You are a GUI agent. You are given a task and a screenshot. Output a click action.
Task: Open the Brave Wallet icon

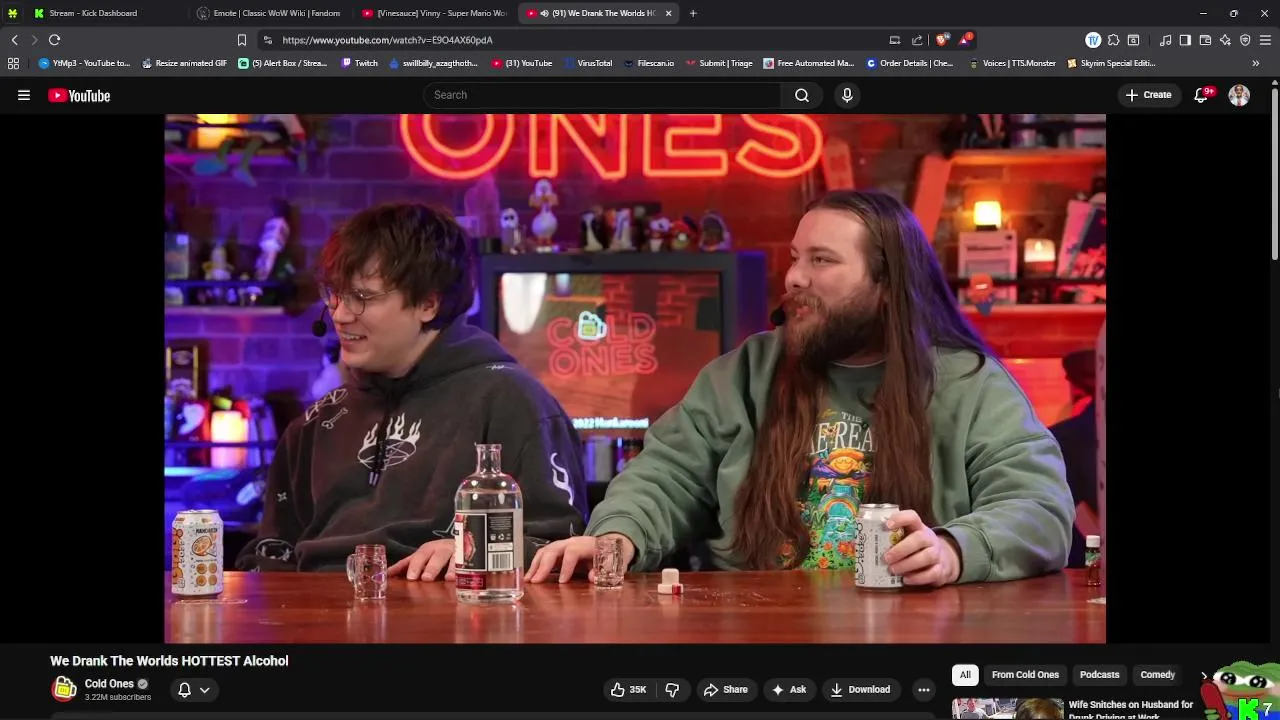1205,40
